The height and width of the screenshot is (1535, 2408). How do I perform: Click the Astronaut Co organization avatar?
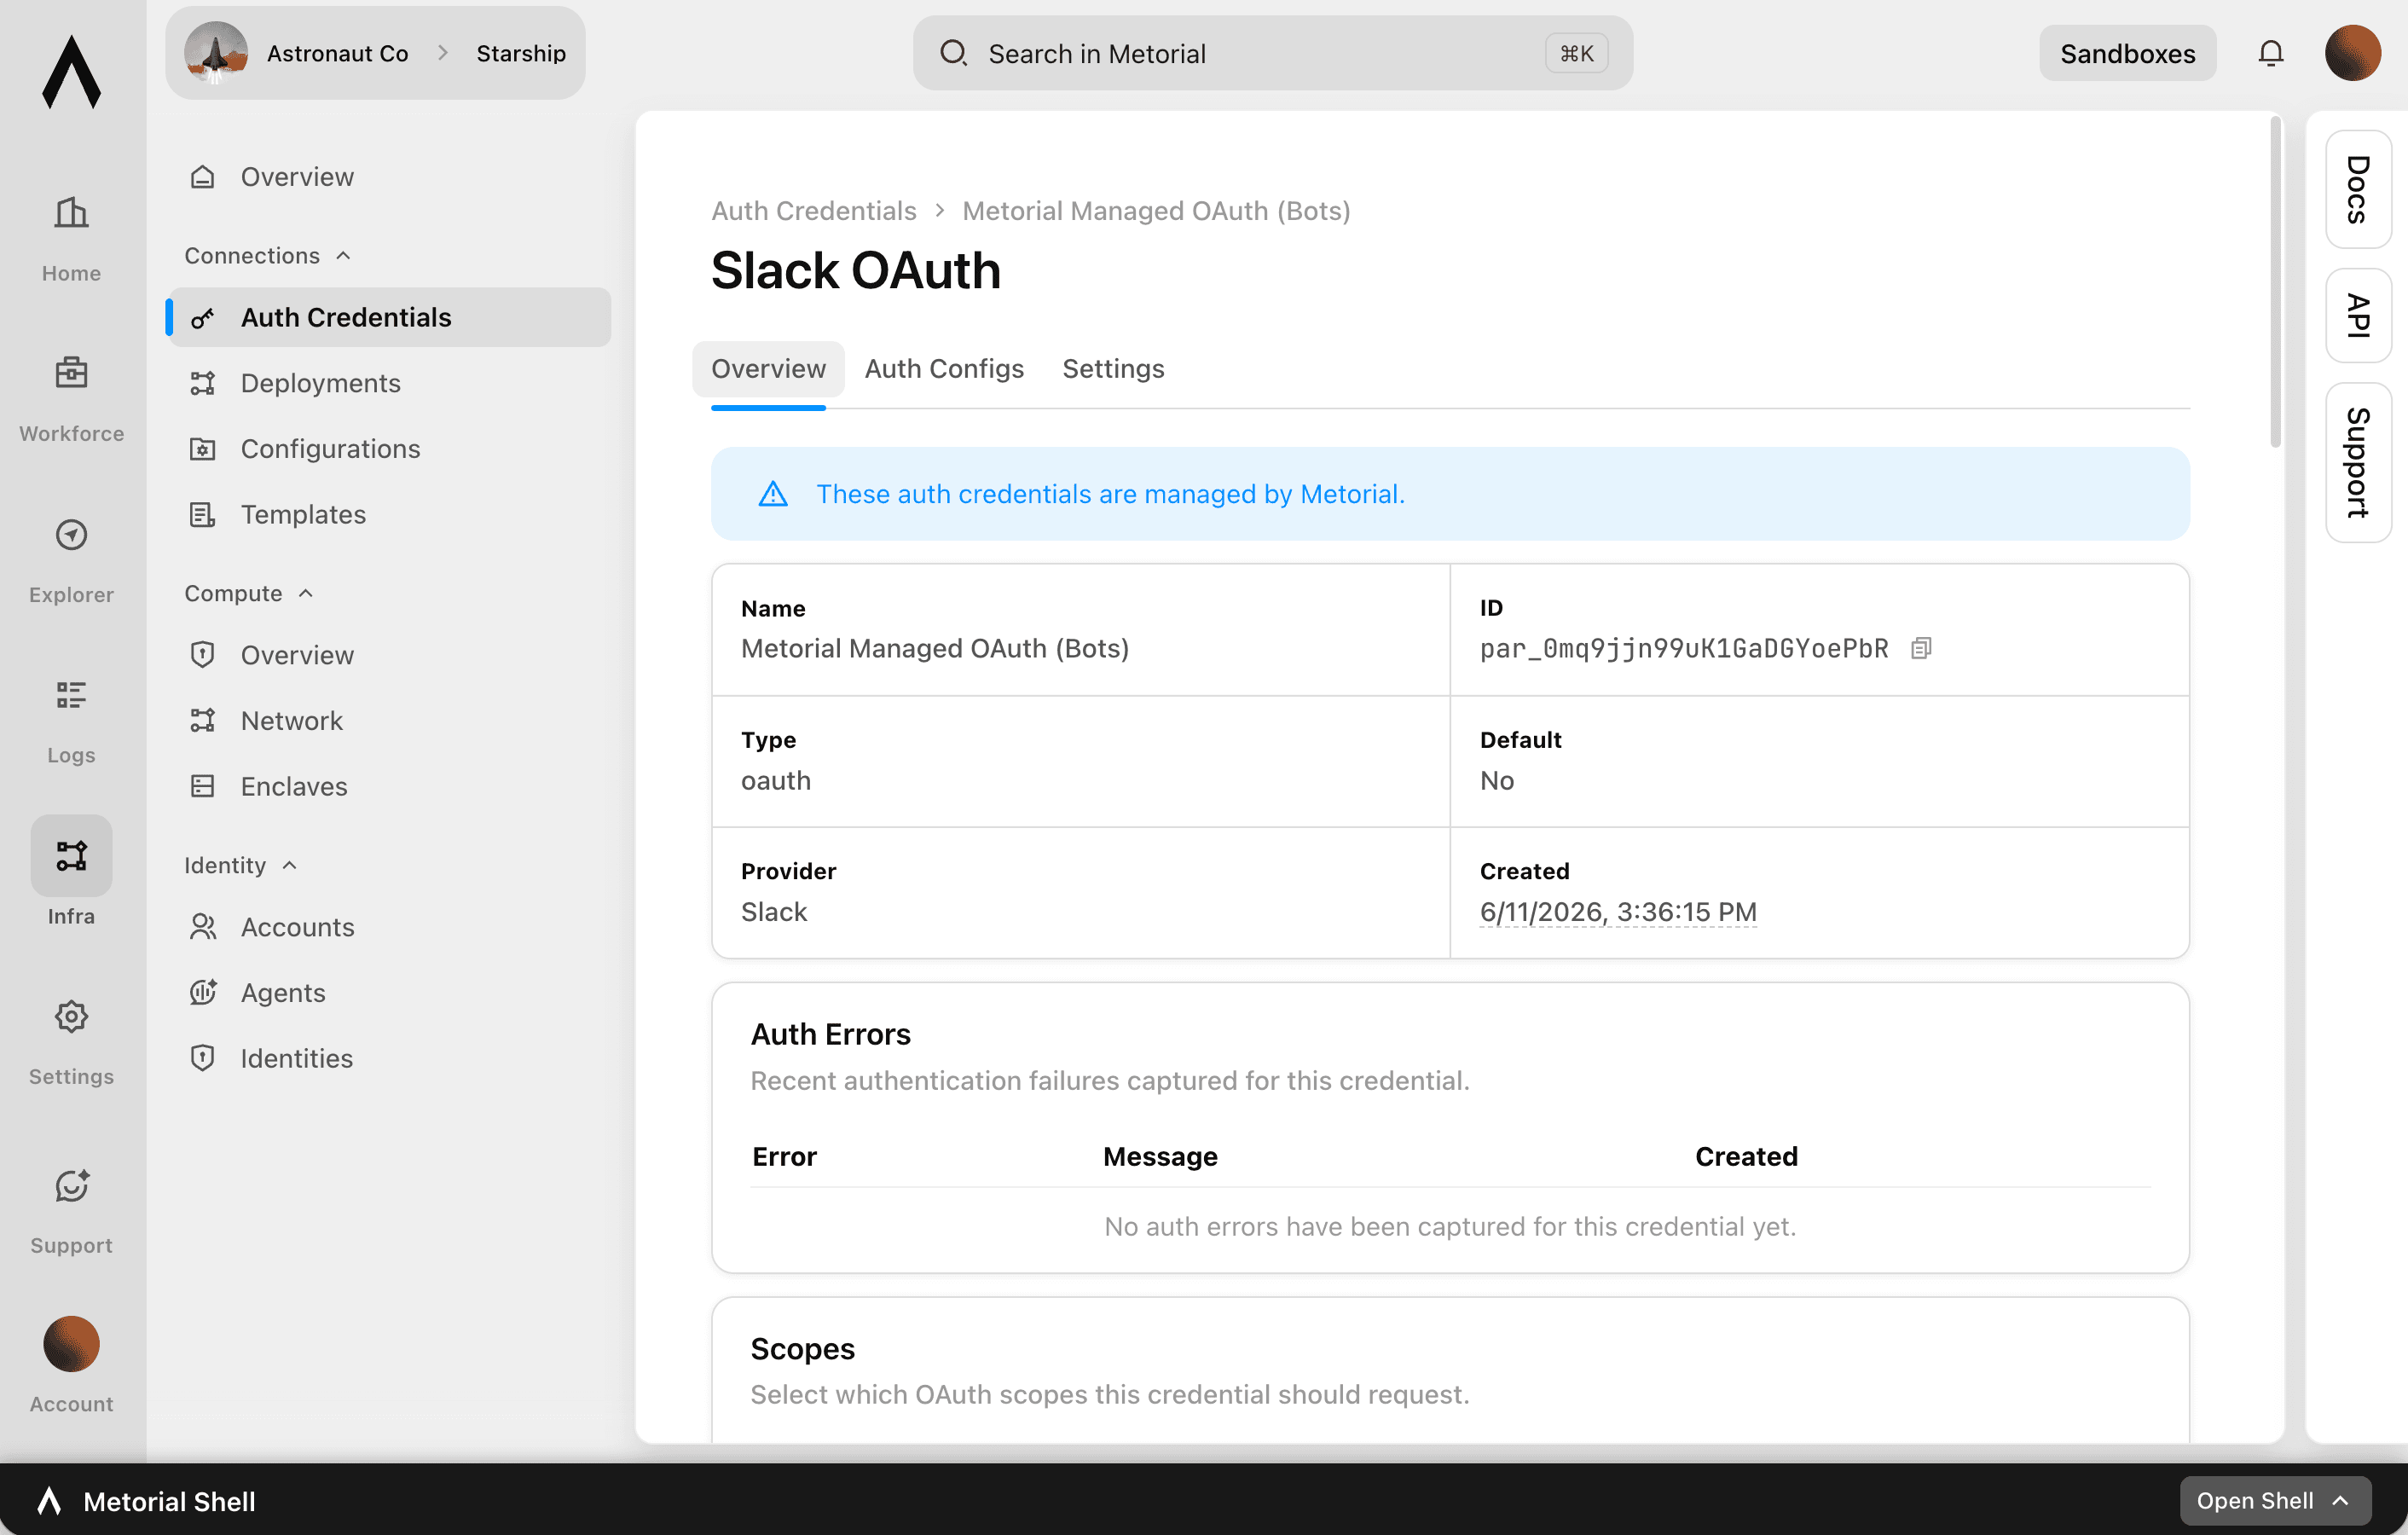[216, 53]
